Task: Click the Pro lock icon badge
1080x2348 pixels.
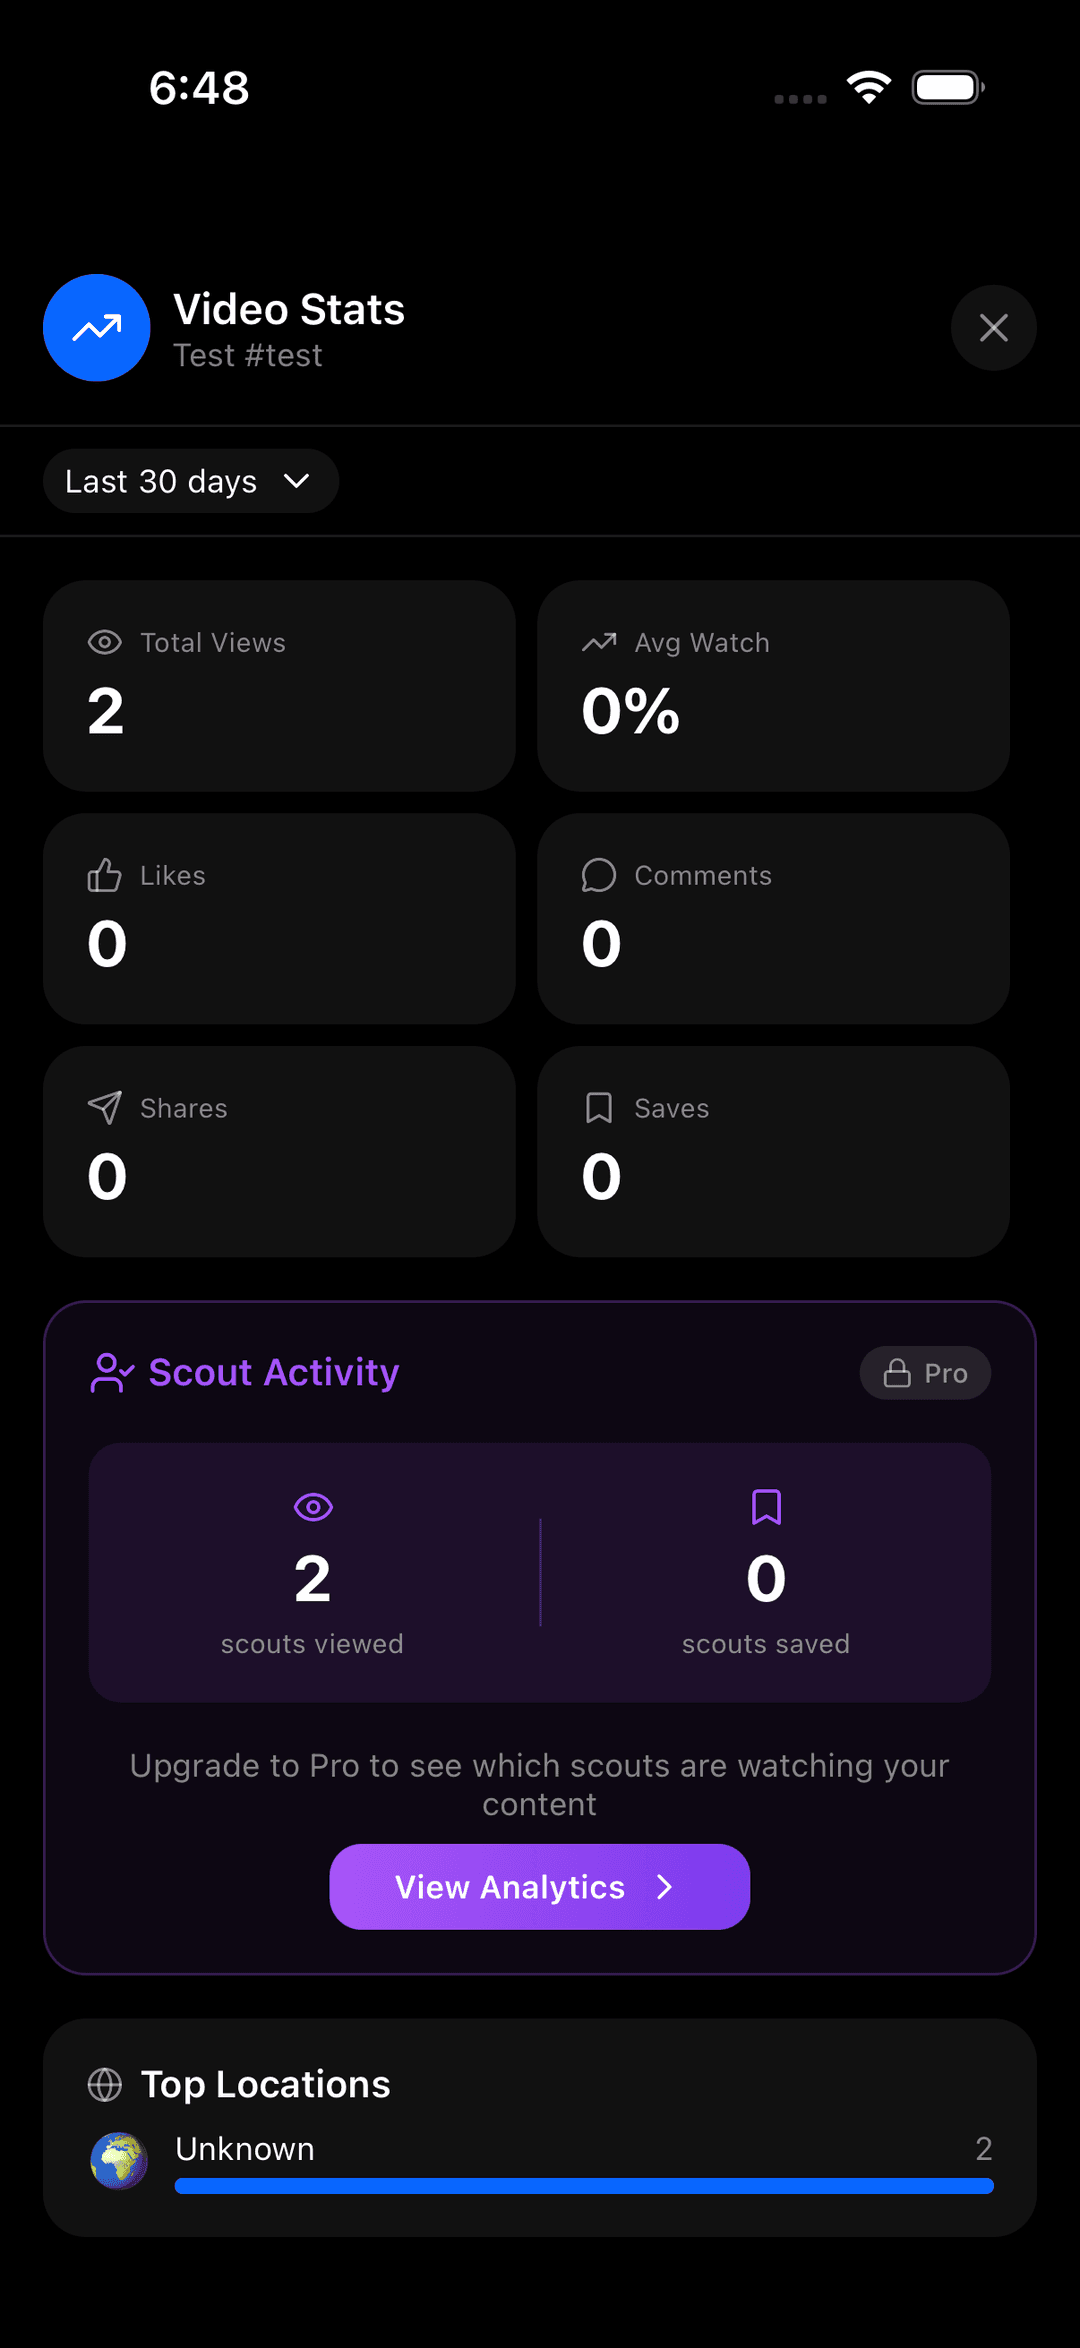Action: coord(895,1373)
